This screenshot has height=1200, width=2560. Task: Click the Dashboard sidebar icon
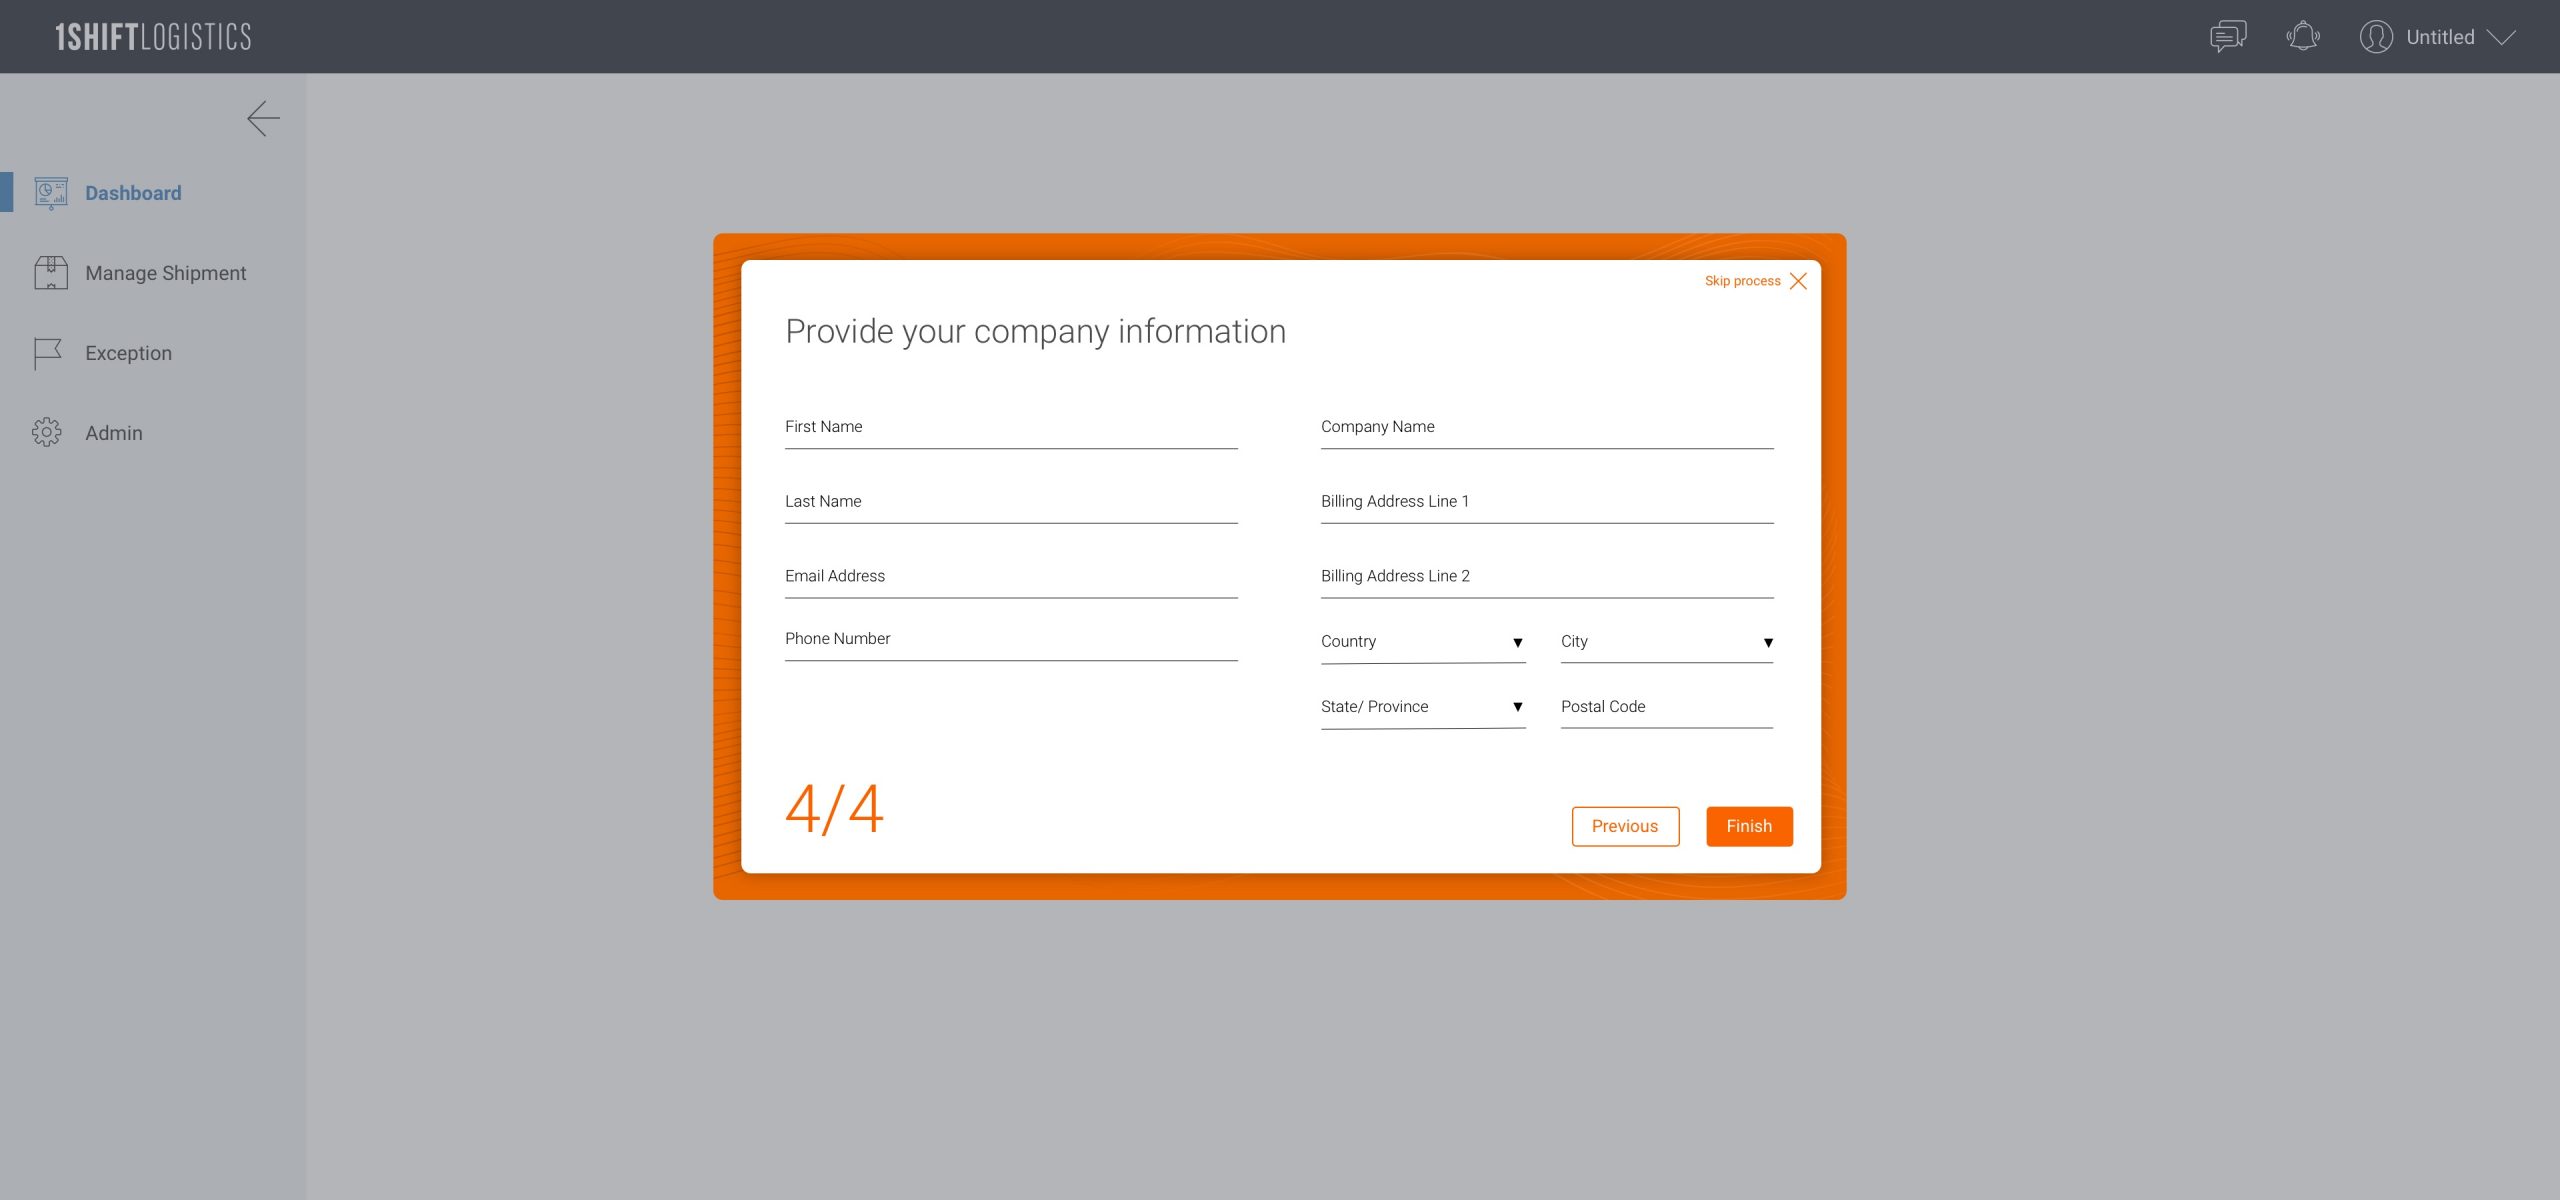pos(49,193)
